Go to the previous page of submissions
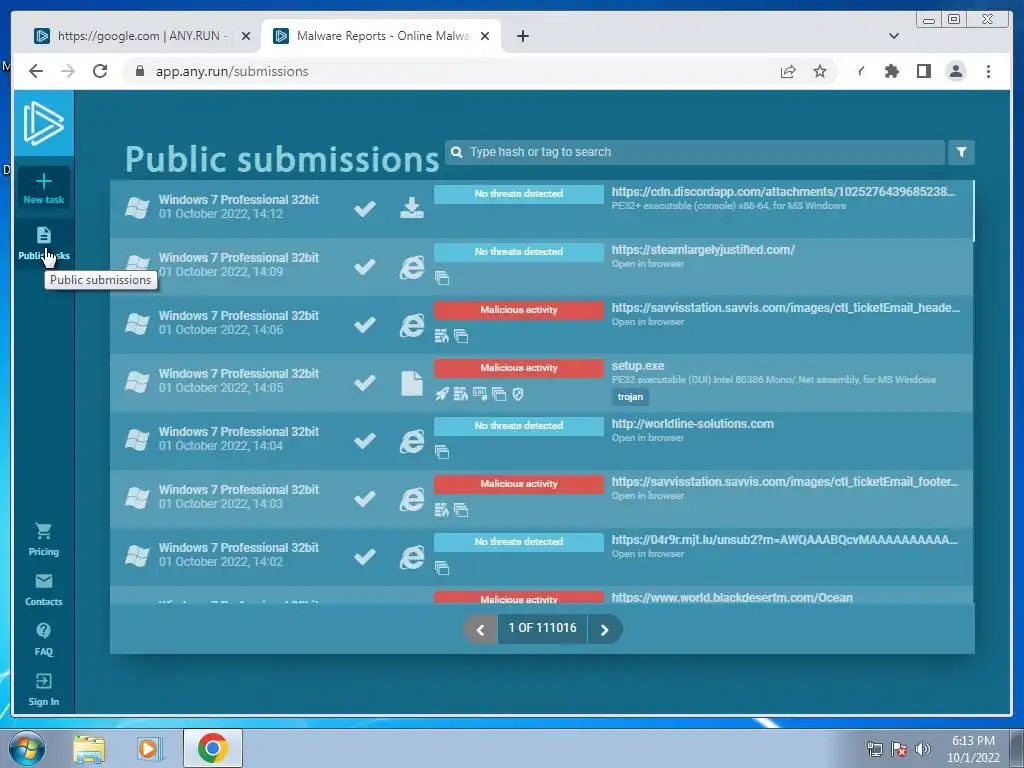 tap(480, 629)
